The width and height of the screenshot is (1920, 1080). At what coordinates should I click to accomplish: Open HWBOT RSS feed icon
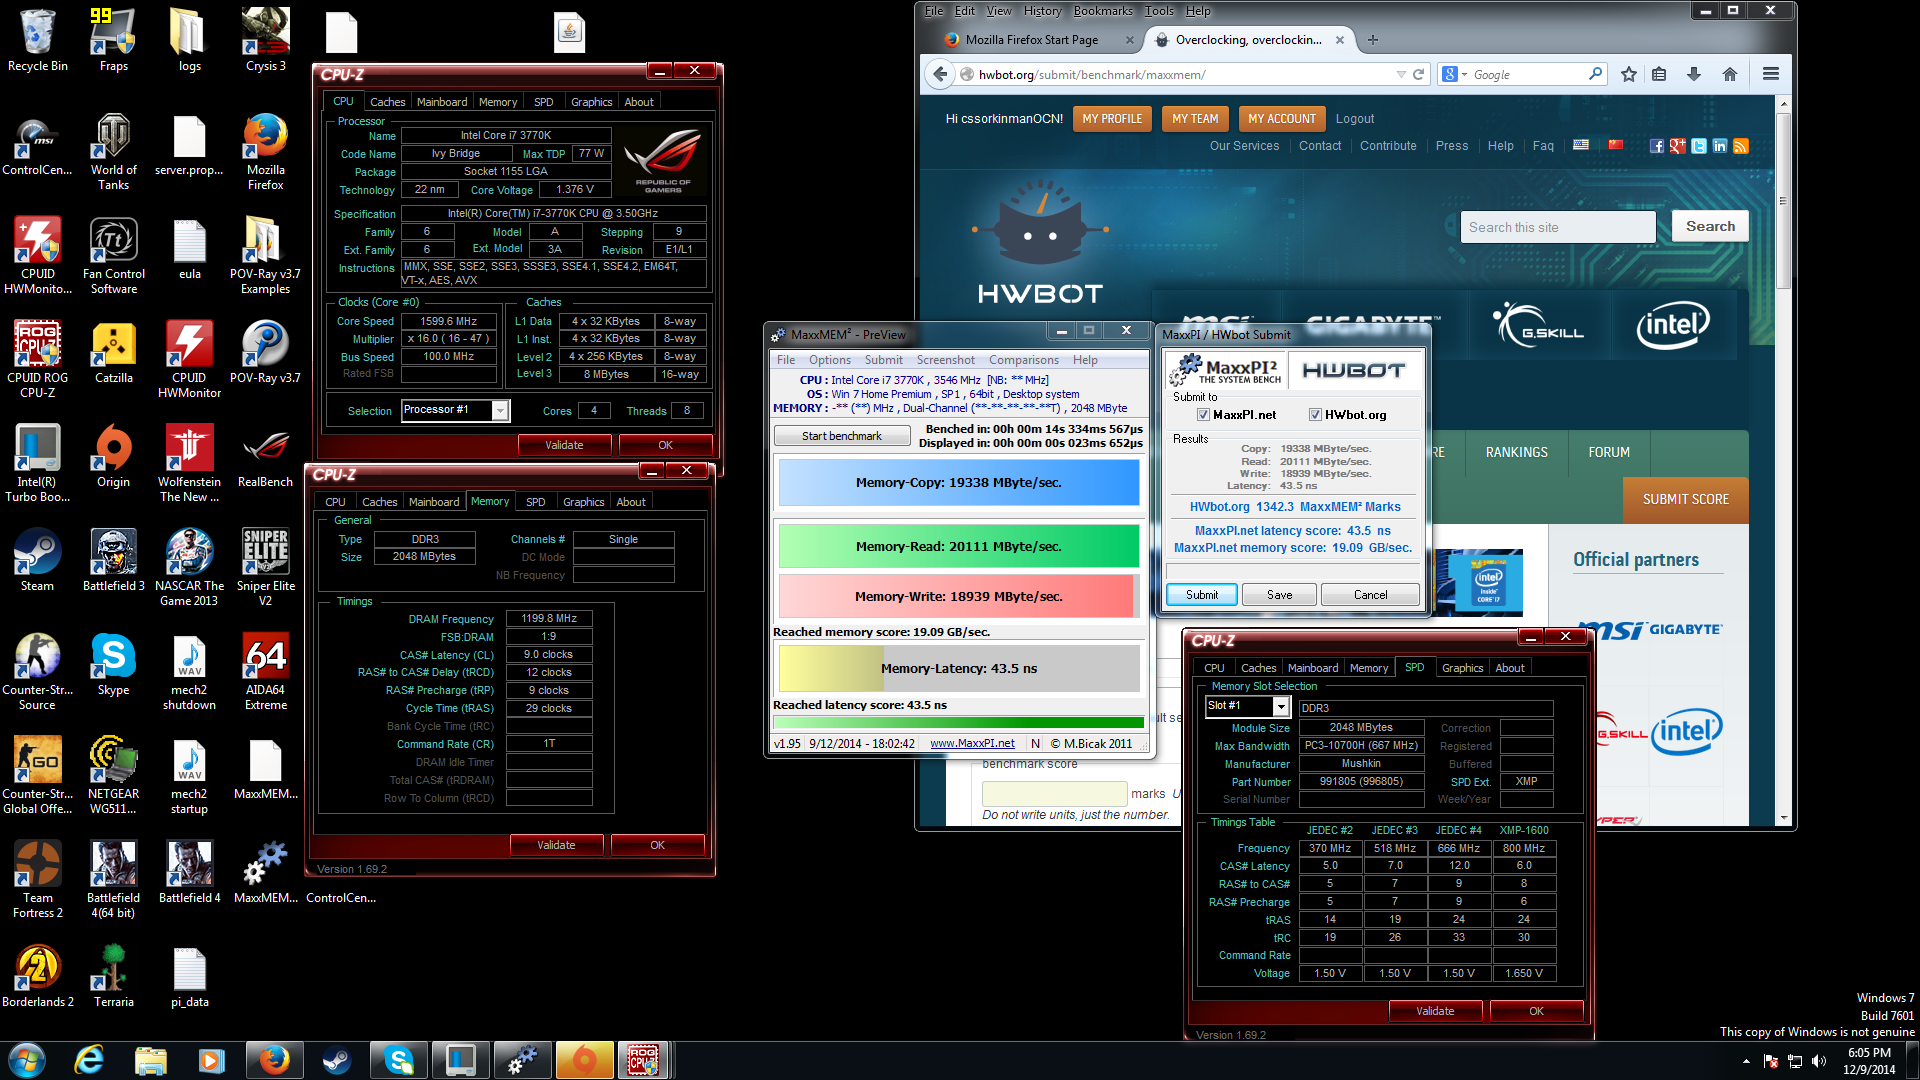[1741, 146]
